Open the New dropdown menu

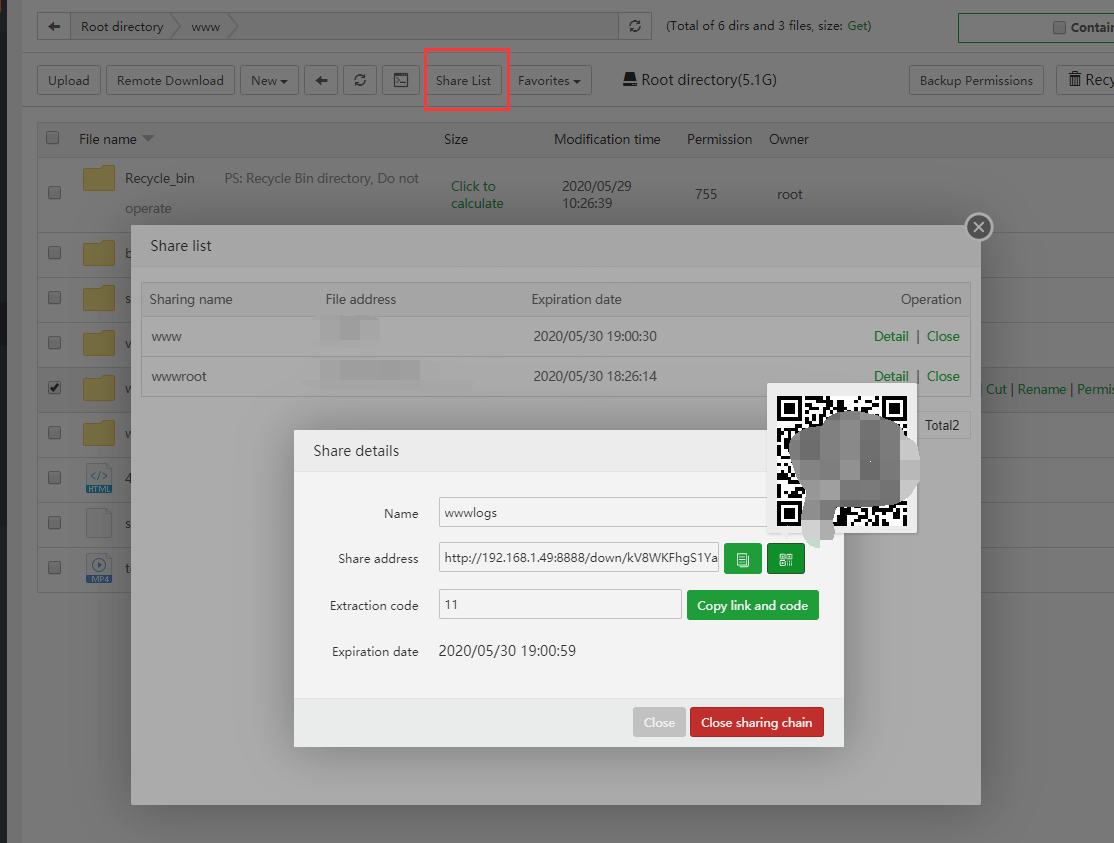point(269,81)
